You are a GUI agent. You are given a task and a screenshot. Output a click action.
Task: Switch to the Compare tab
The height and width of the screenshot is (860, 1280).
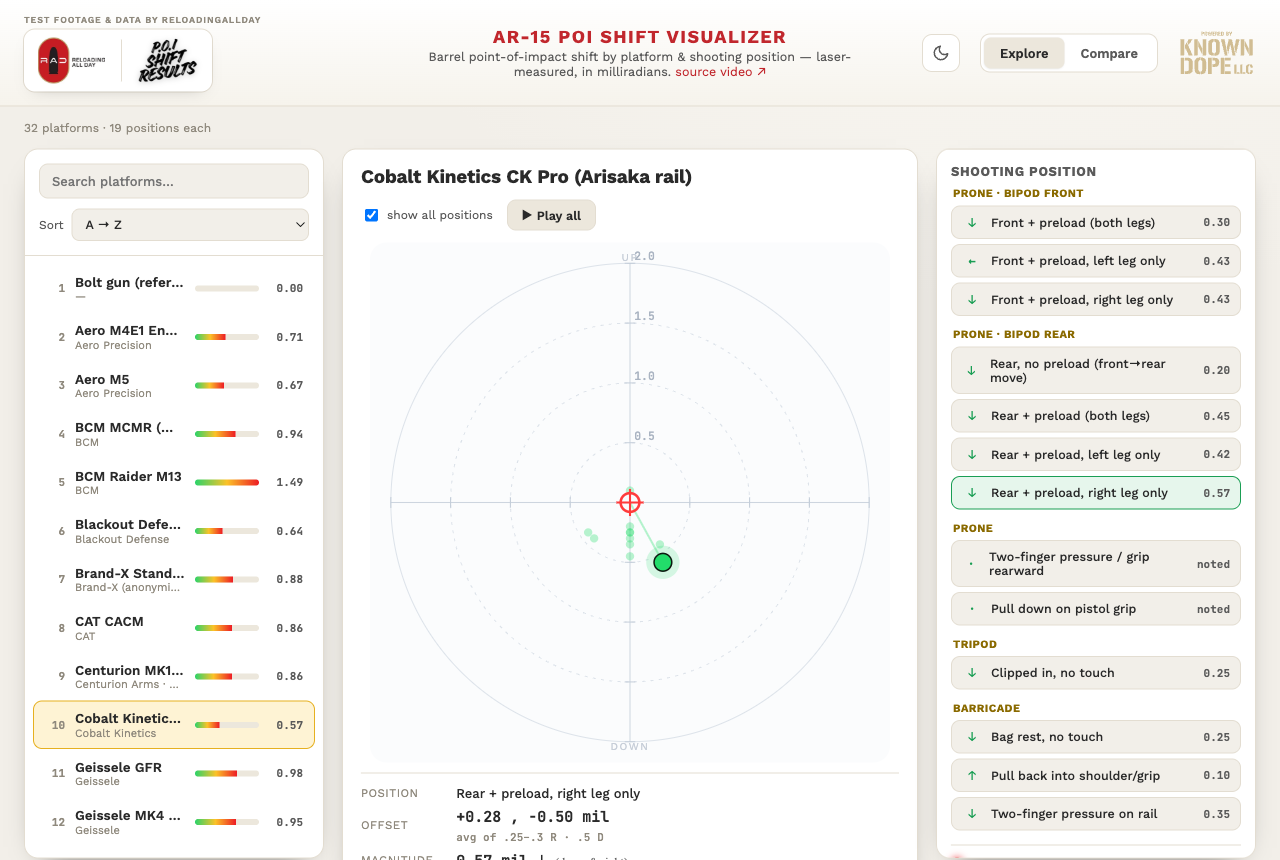[x=1109, y=53]
